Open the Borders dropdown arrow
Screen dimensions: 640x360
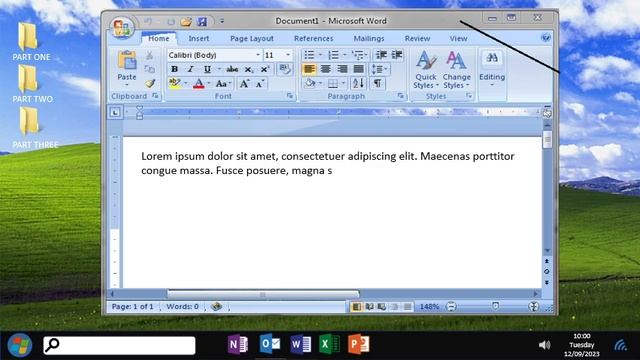(x=344, y=84)
